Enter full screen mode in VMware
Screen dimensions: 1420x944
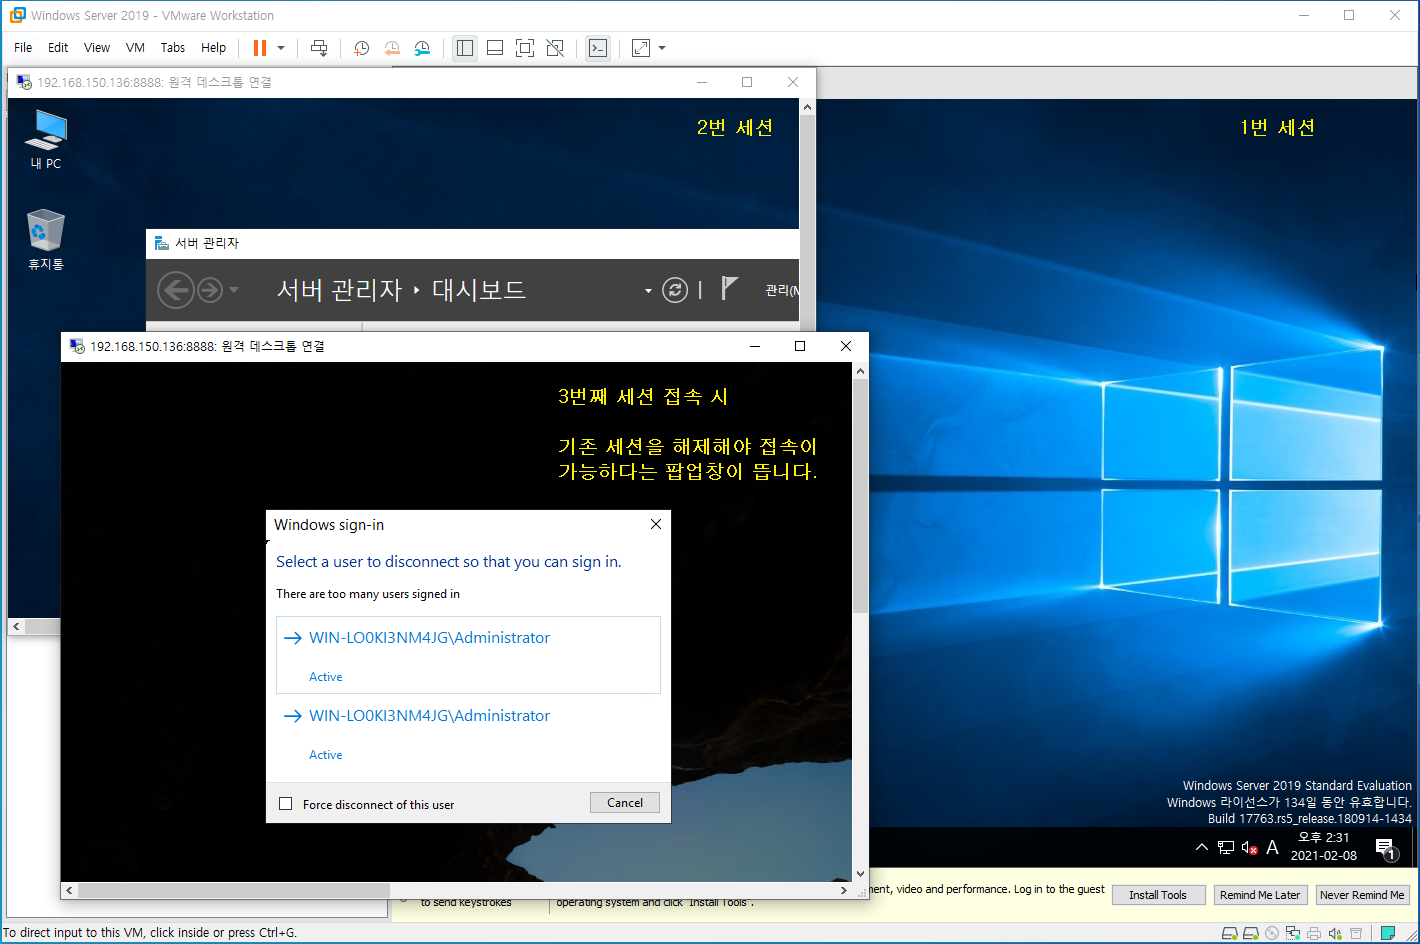[x=525, y=47]
